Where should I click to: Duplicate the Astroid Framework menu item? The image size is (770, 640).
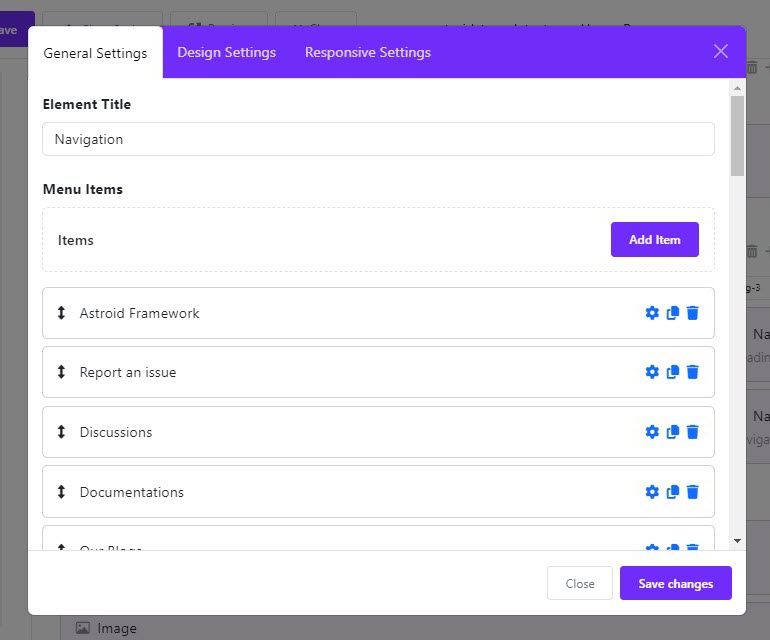tap(672, 313)
